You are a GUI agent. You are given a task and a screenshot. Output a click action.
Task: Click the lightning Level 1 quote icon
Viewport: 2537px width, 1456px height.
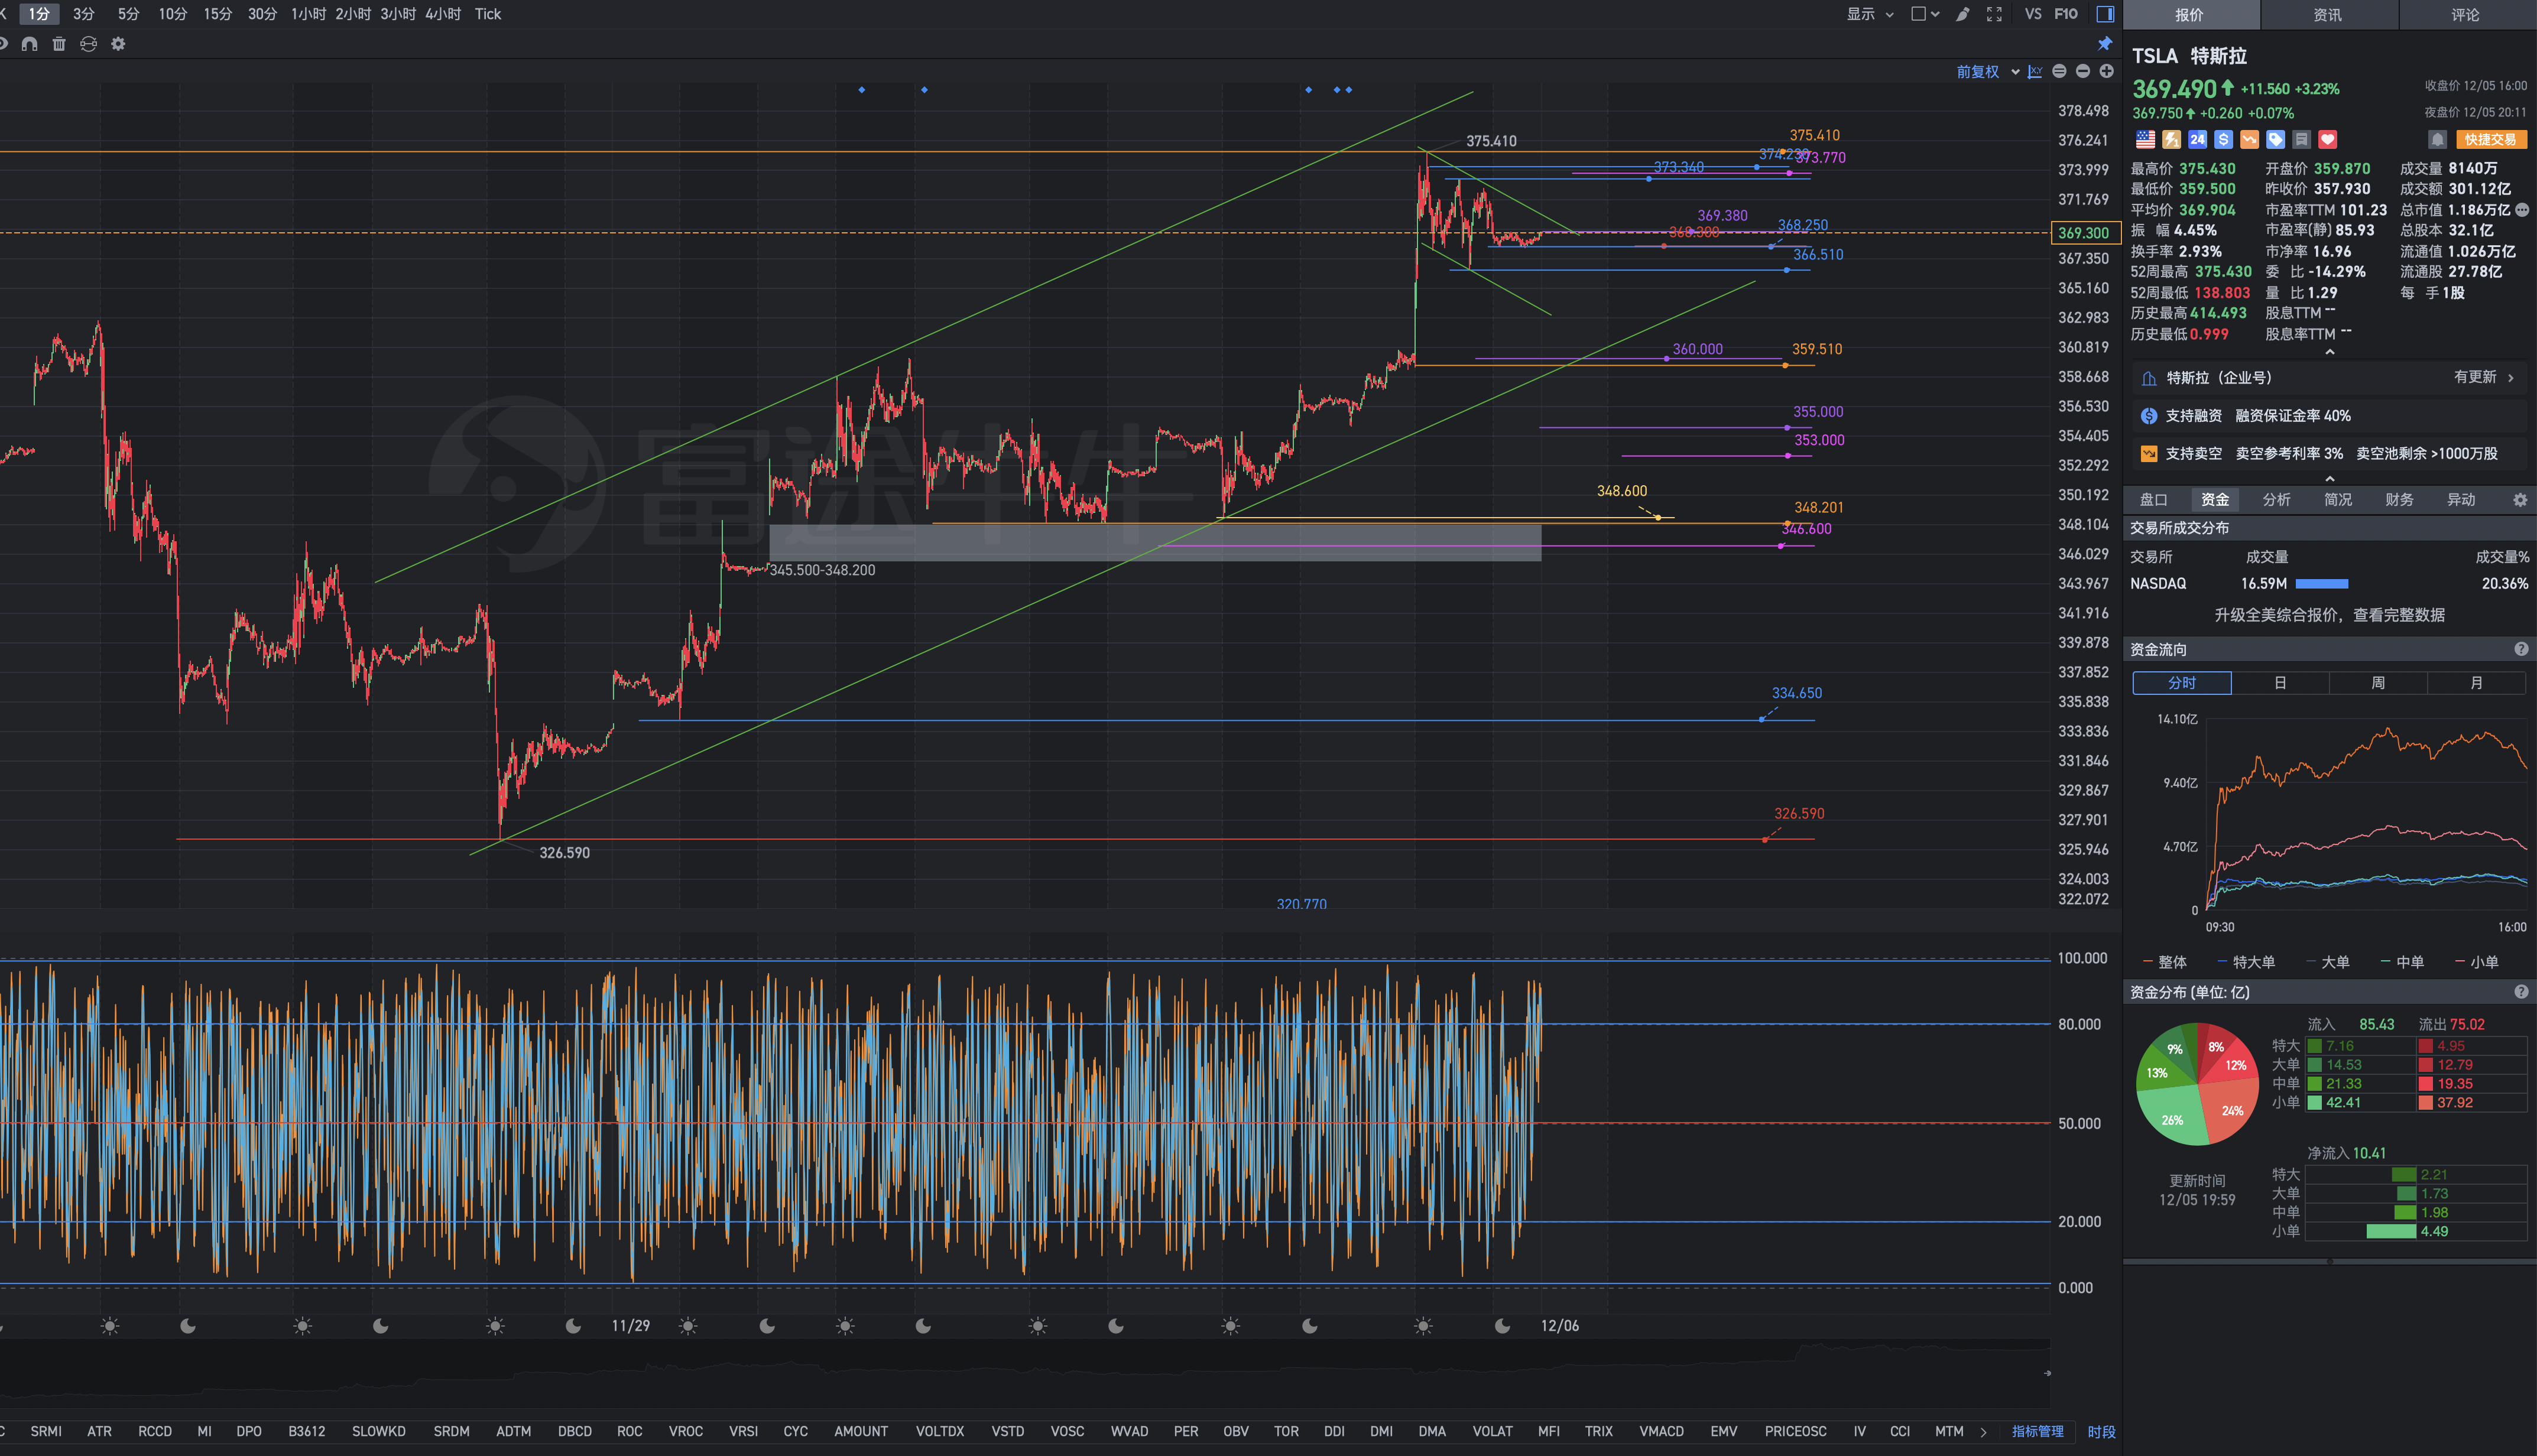coord(2171,140)
